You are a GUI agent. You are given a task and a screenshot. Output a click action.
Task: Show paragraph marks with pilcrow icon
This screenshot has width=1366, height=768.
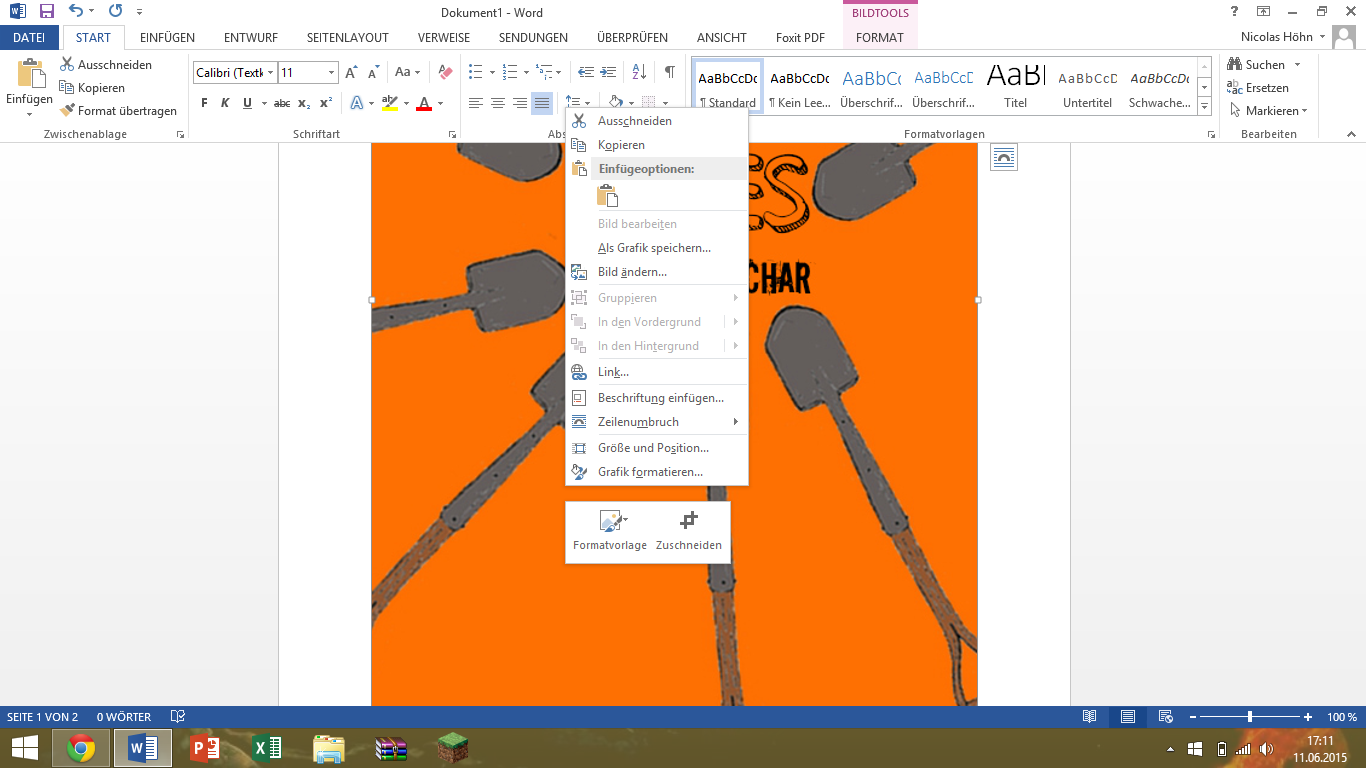point(669,72)
